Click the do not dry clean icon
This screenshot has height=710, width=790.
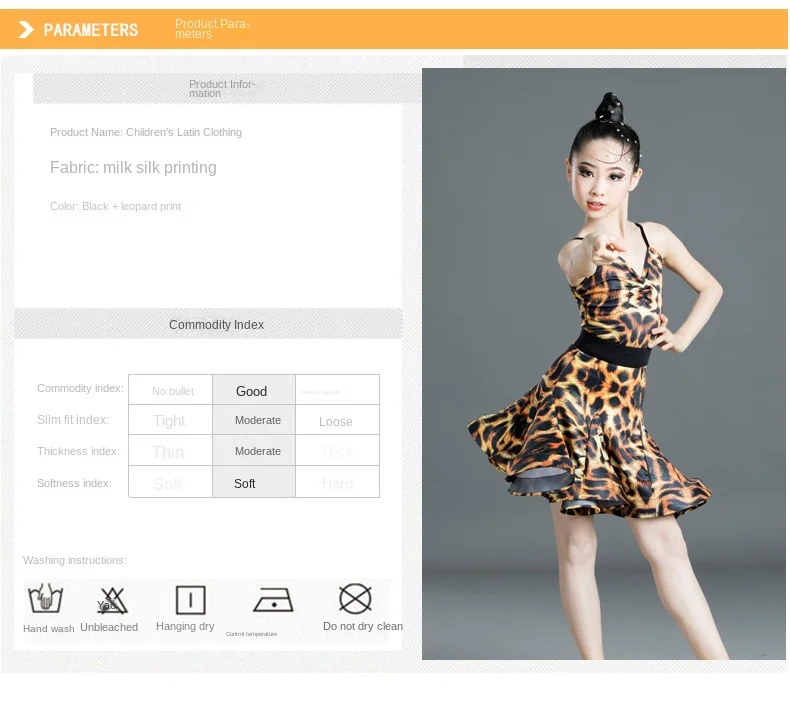click(x=355, y=599)
